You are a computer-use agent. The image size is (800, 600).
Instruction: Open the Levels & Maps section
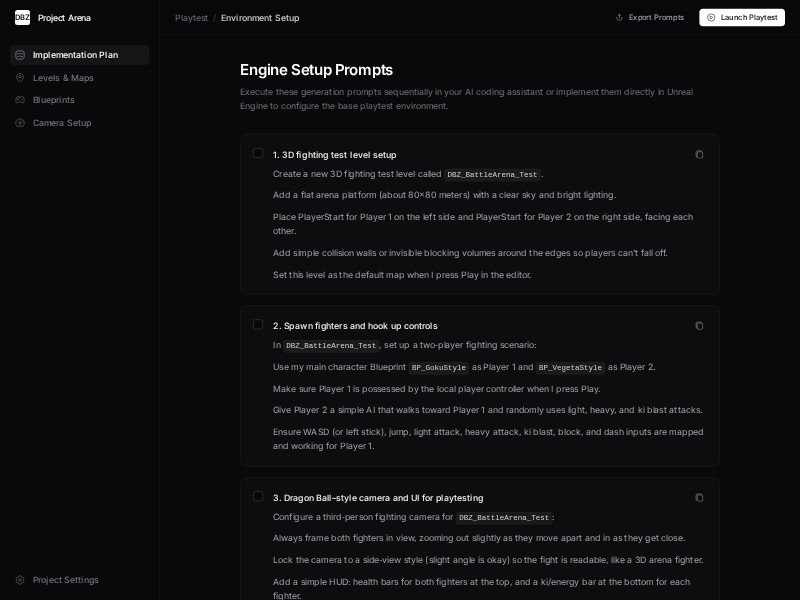click(63, 78)
